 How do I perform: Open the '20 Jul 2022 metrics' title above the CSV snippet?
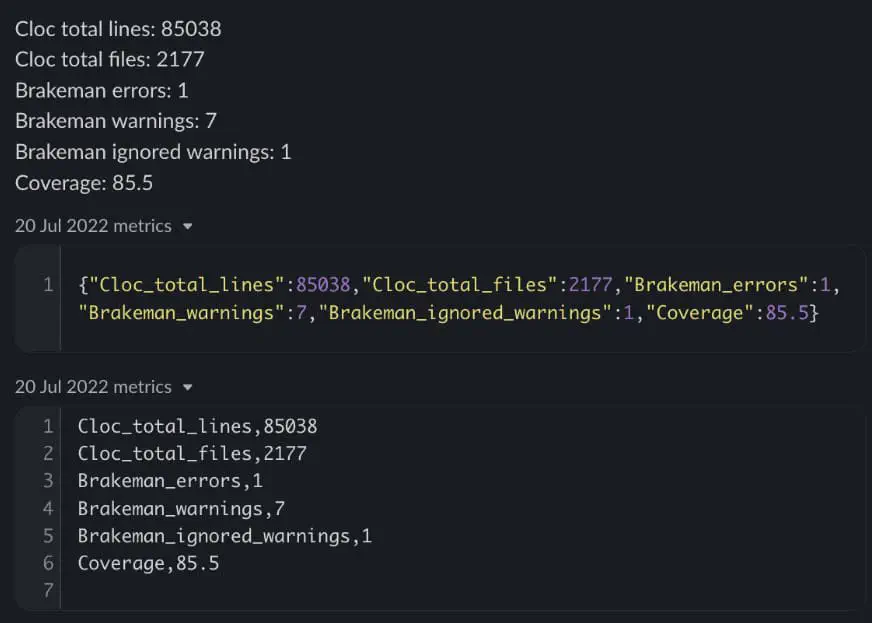coord(93,387)
